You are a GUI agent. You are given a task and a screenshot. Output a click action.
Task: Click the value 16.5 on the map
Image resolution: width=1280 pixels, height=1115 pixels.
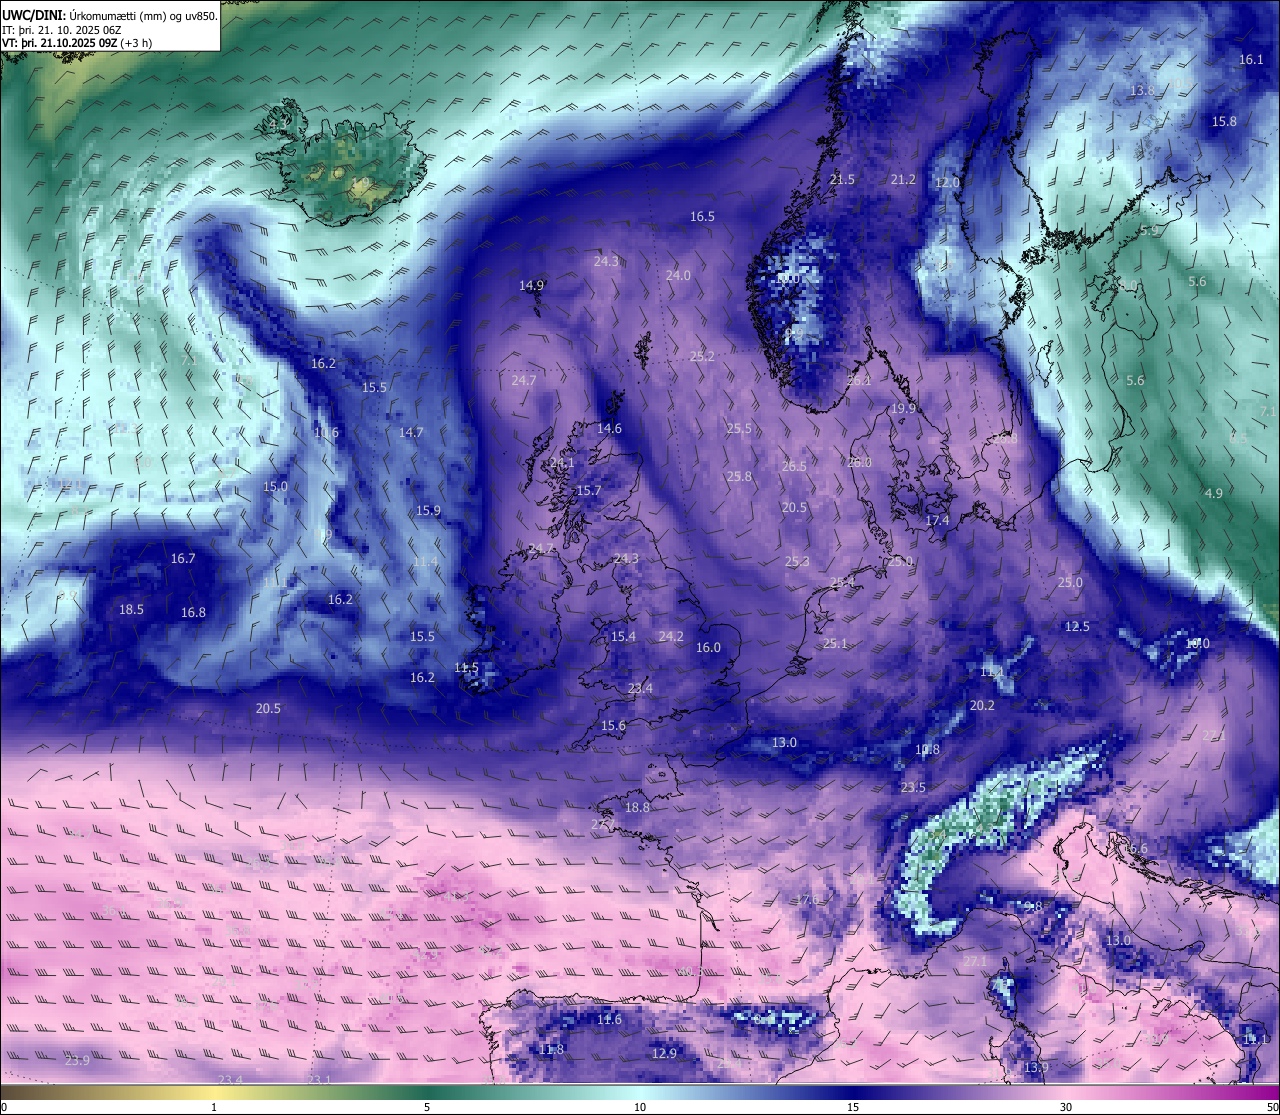[702, 217]
